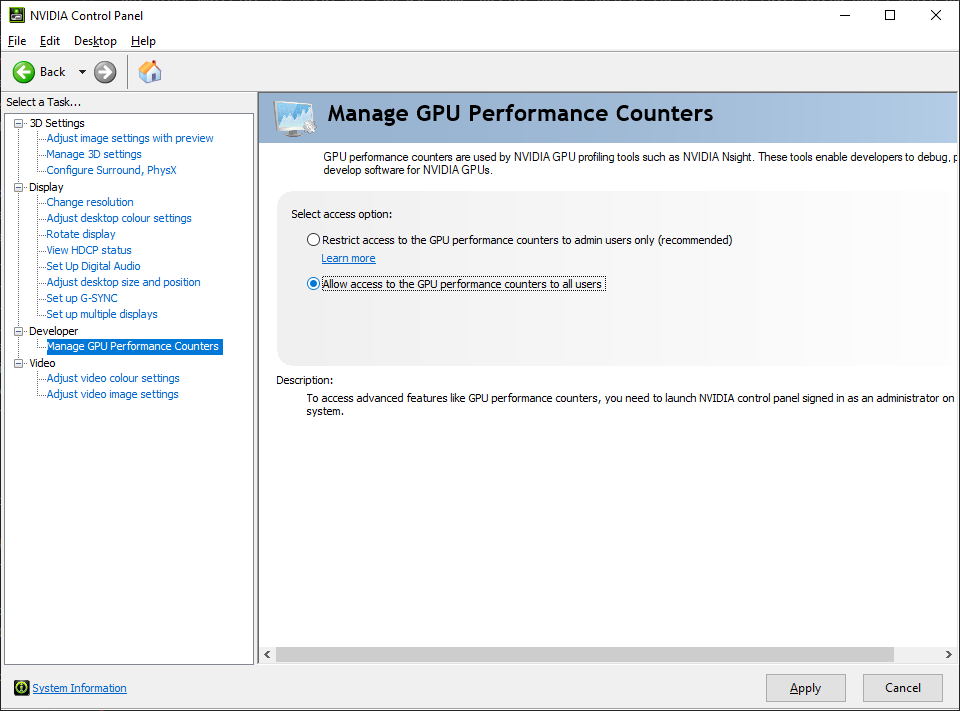Open Change resolution
This screenshot has width=960, height=711.
click(90, 202)
